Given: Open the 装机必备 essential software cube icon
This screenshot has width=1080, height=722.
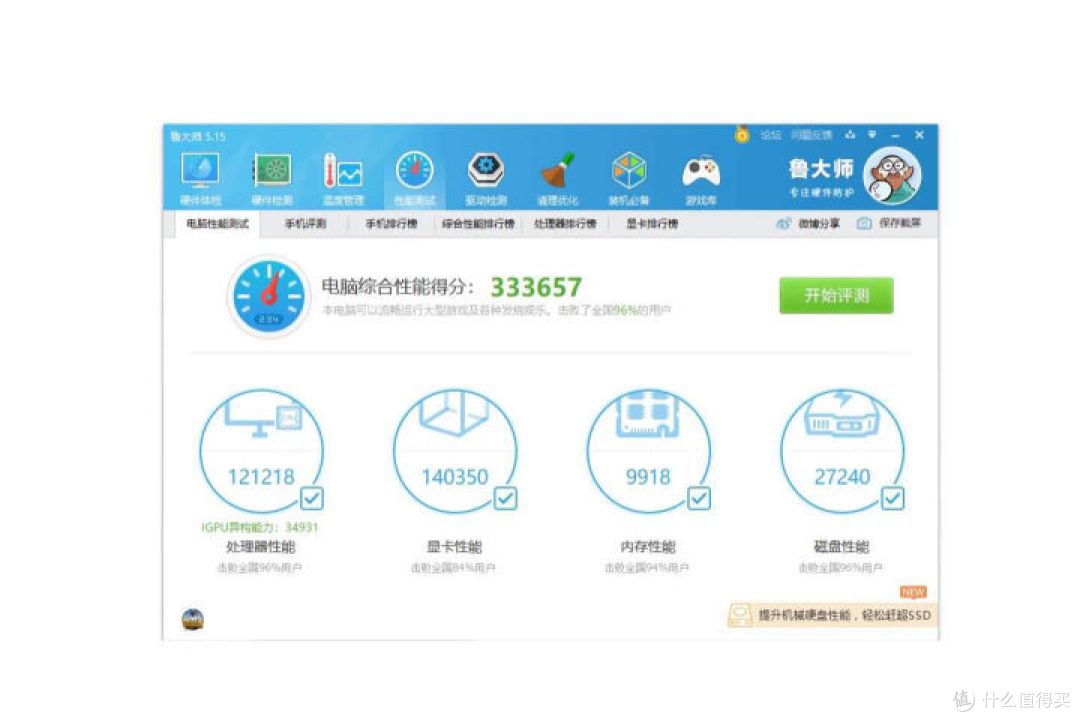Looking at the screenshot, I should coord(629,170).
